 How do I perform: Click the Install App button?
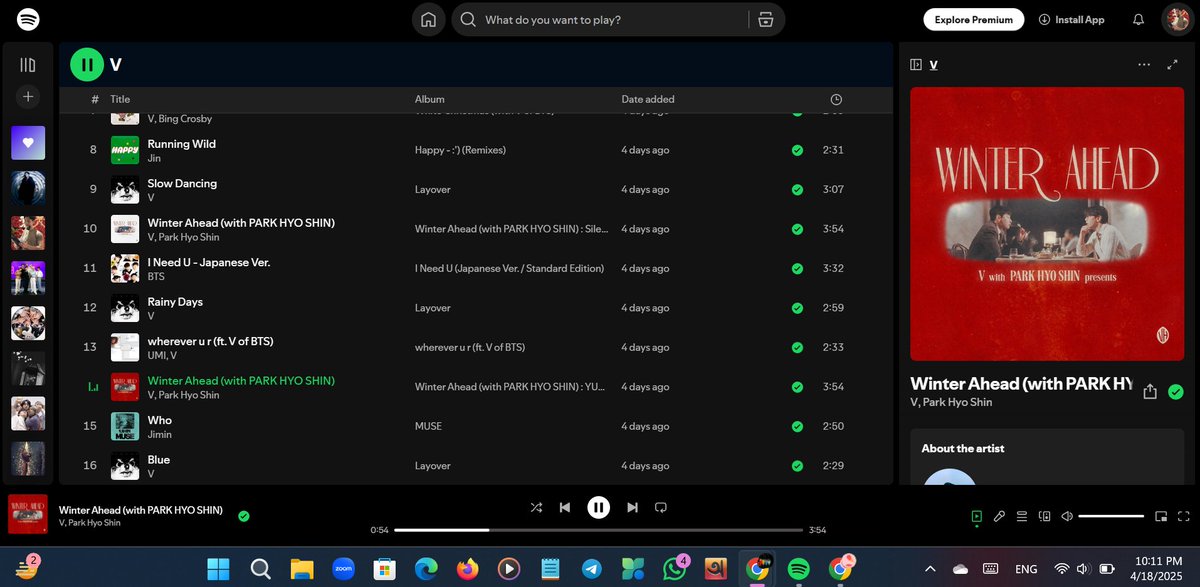1072,19
